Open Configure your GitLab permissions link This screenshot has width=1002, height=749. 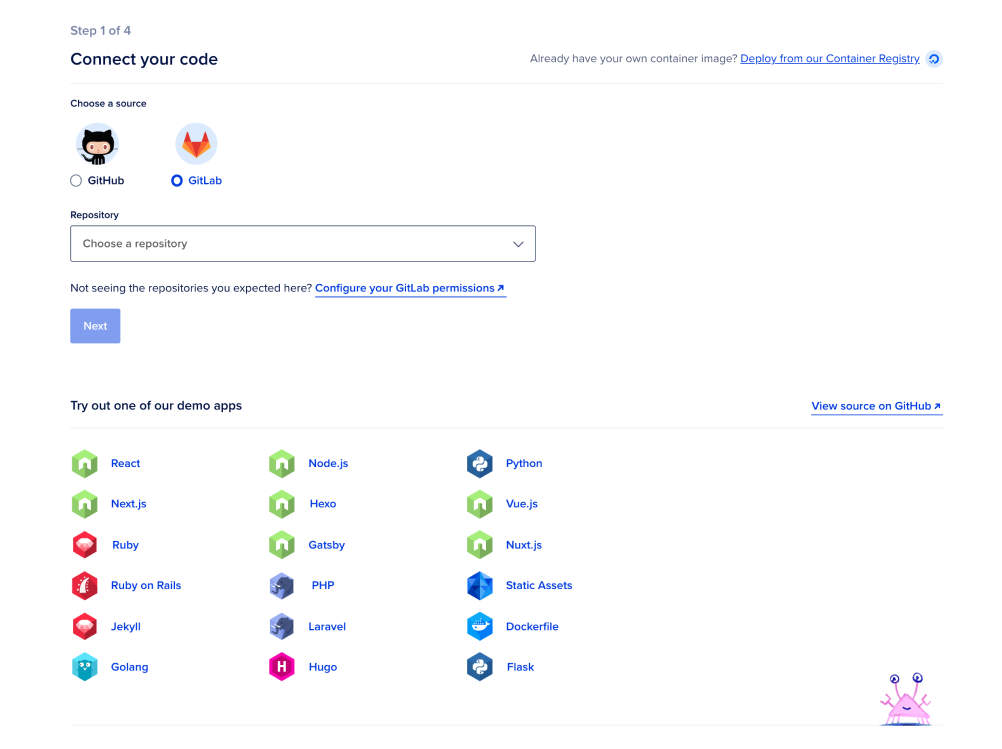(x=410, y=288)
